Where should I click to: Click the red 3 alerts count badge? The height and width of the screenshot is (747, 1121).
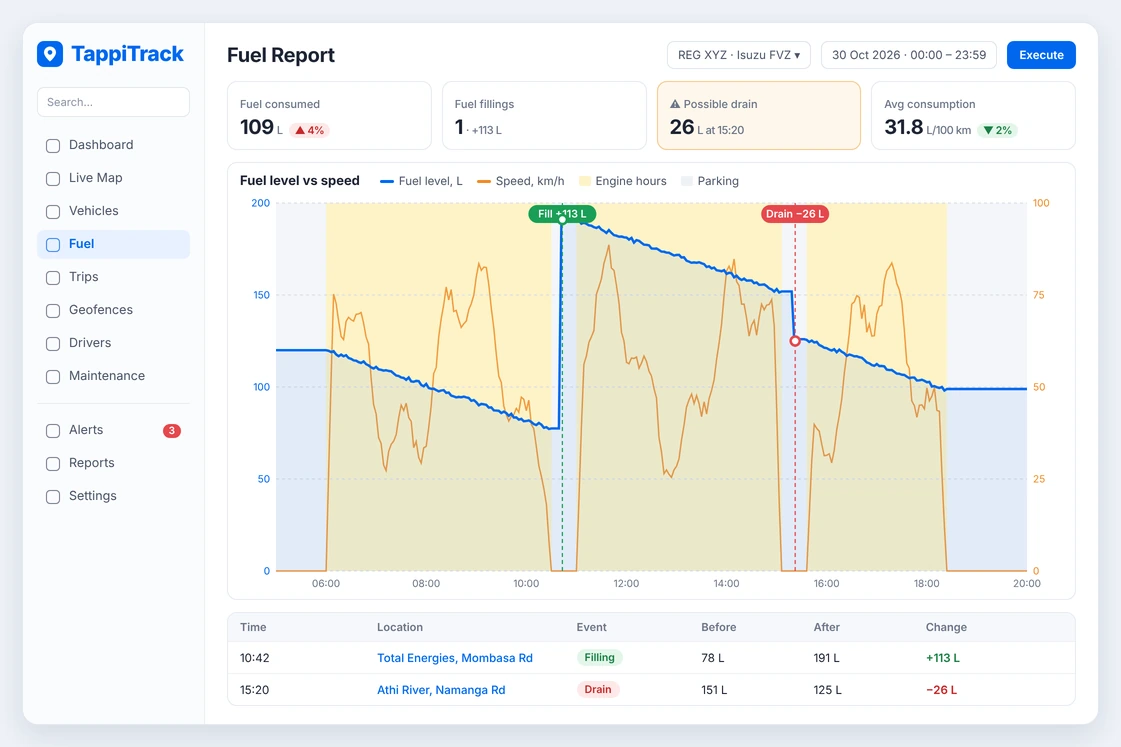point(172,430)
